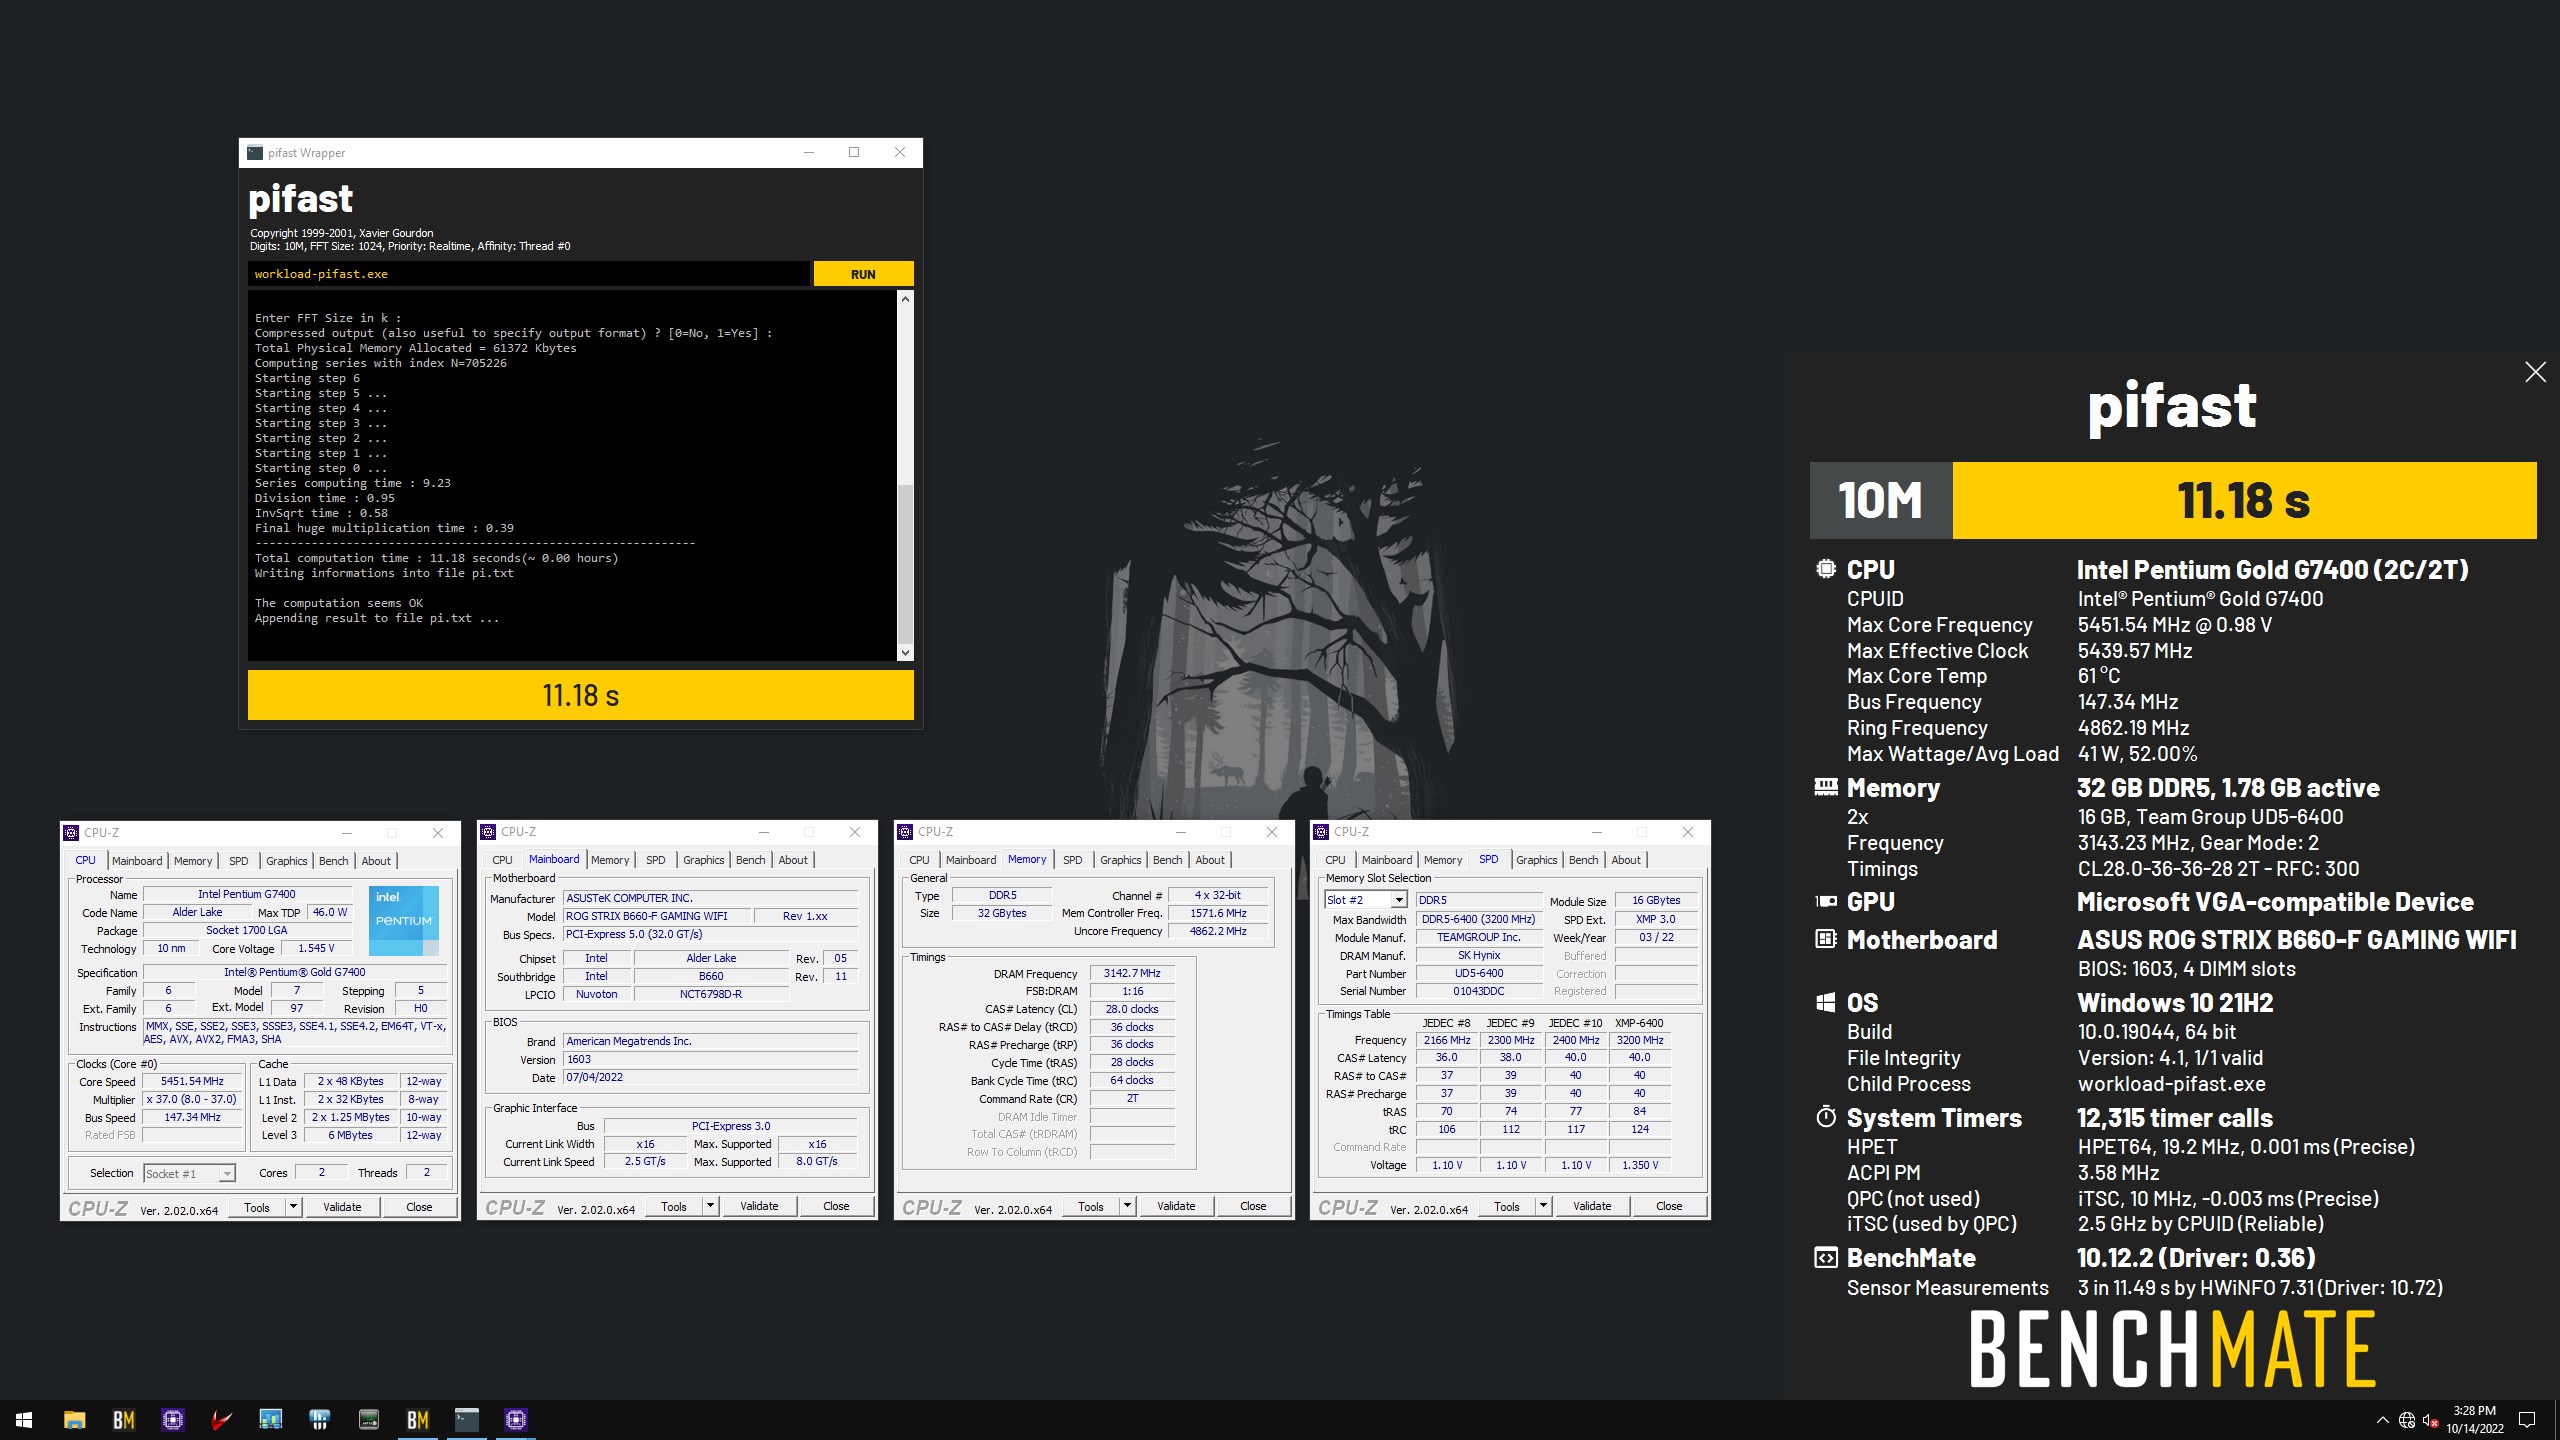Open File Explorer from the taskbar
2560x1440 pixels.
tap(74, 1420)
